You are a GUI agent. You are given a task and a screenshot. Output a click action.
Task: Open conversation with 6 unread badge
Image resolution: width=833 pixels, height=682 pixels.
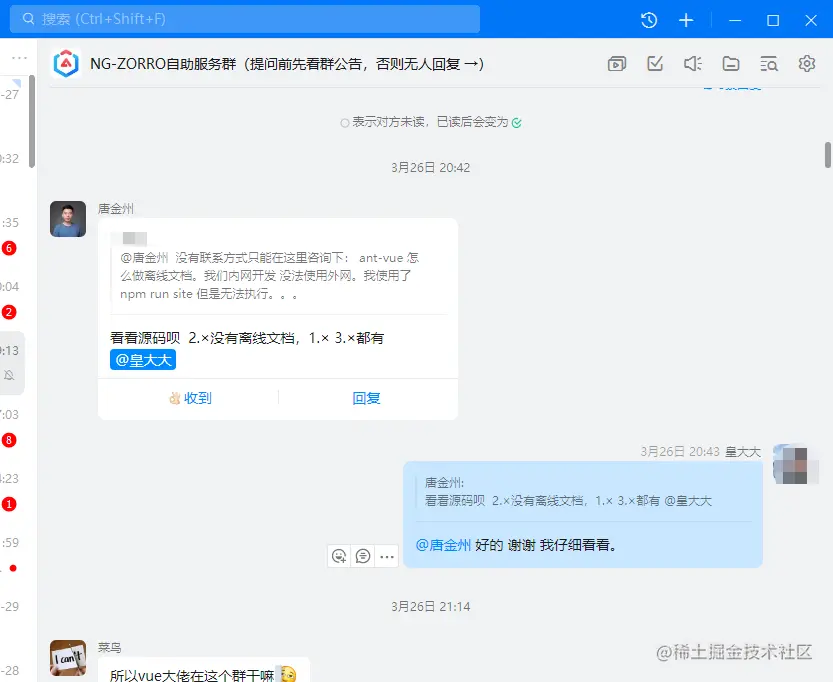click(x=9, y=248)
